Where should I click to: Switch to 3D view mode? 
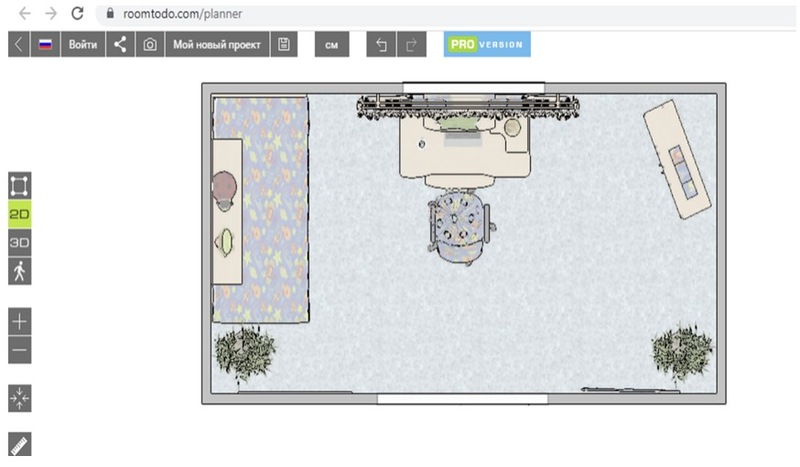pos(19,242)
